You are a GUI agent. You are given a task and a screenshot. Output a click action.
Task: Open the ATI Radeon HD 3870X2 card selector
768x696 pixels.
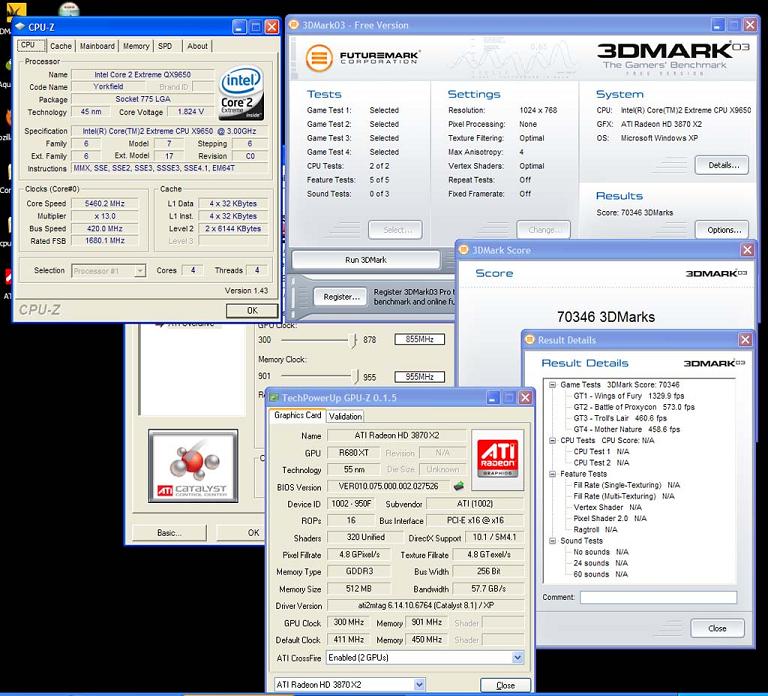[419, 685]
